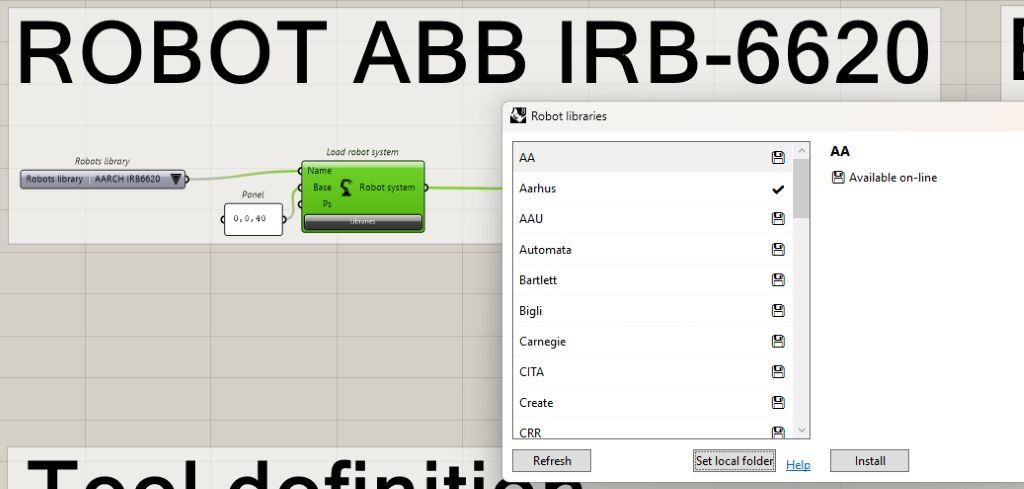Click the Available on-line status text
This screenshot has width=1024, height=489.
click(x=893, y=178)
